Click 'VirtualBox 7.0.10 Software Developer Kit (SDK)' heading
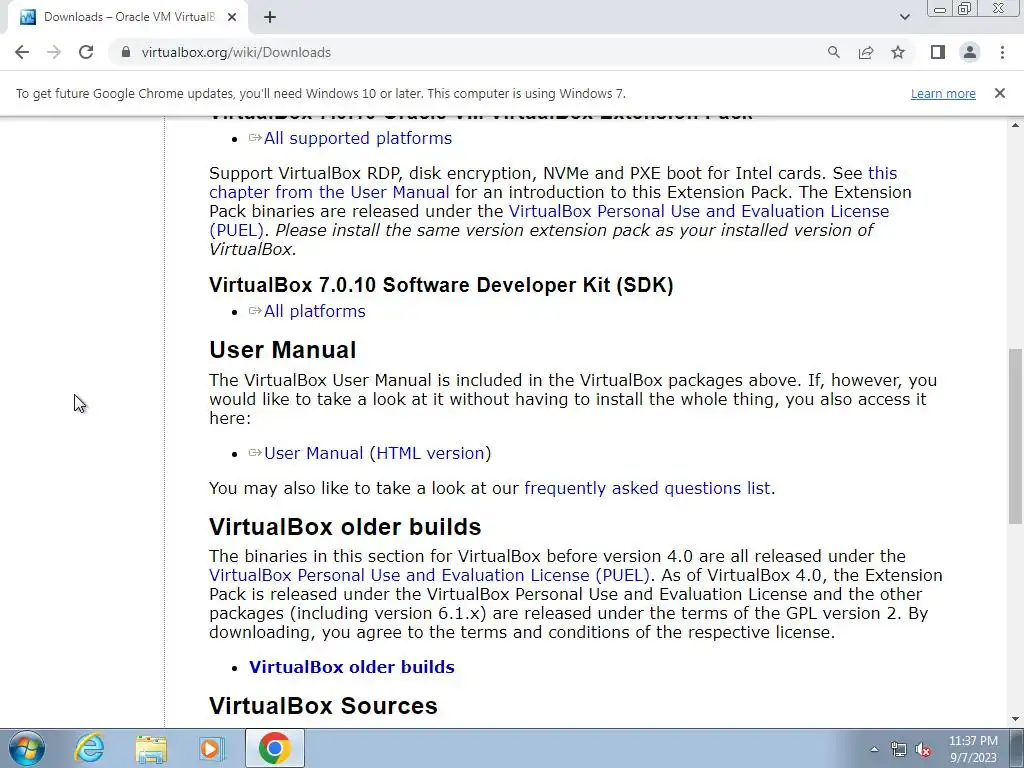Viewport: 1024px width, 768px height. pyautogui.click(x=441, y=285)
